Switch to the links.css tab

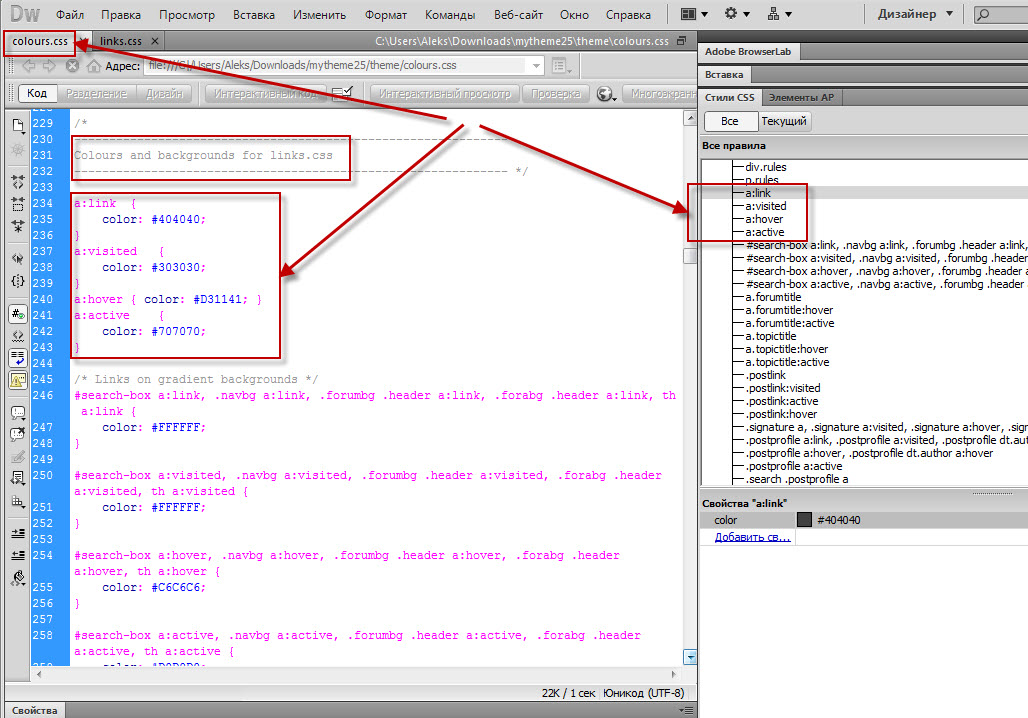click(x=120, y=40)
